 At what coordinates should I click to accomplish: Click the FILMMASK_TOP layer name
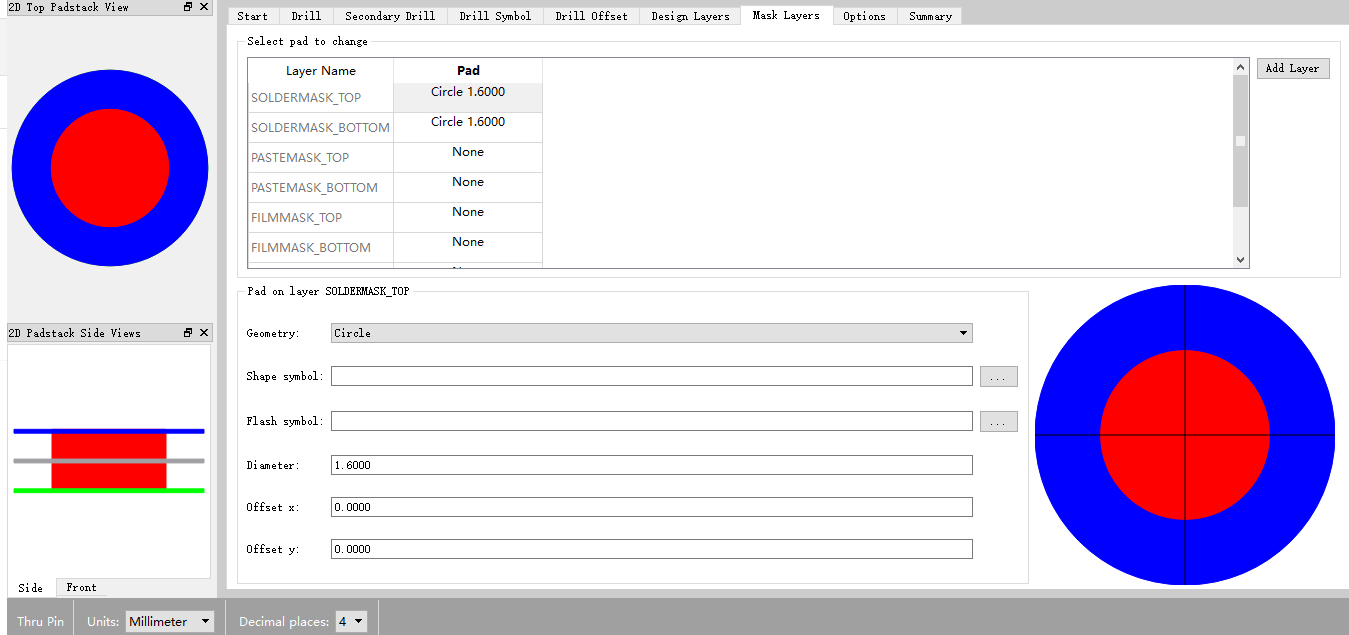point(296,218)
